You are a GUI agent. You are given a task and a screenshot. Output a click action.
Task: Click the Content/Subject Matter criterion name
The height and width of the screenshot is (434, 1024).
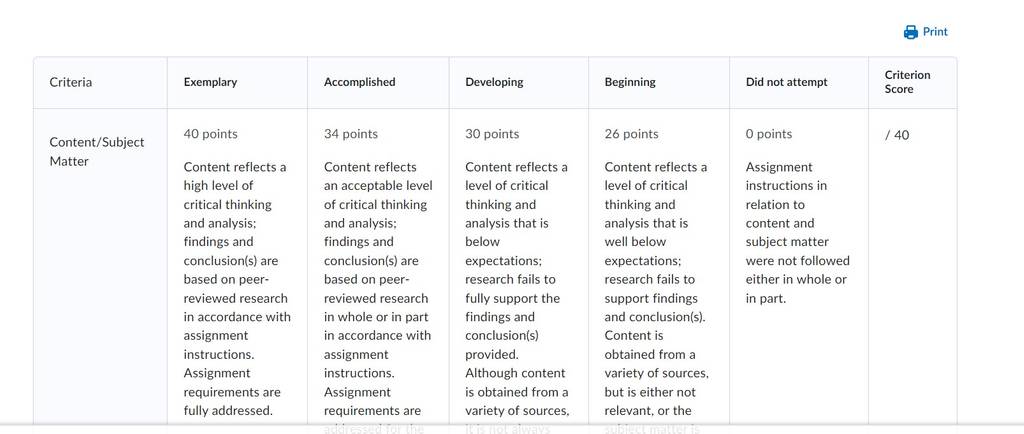[97, 151]
